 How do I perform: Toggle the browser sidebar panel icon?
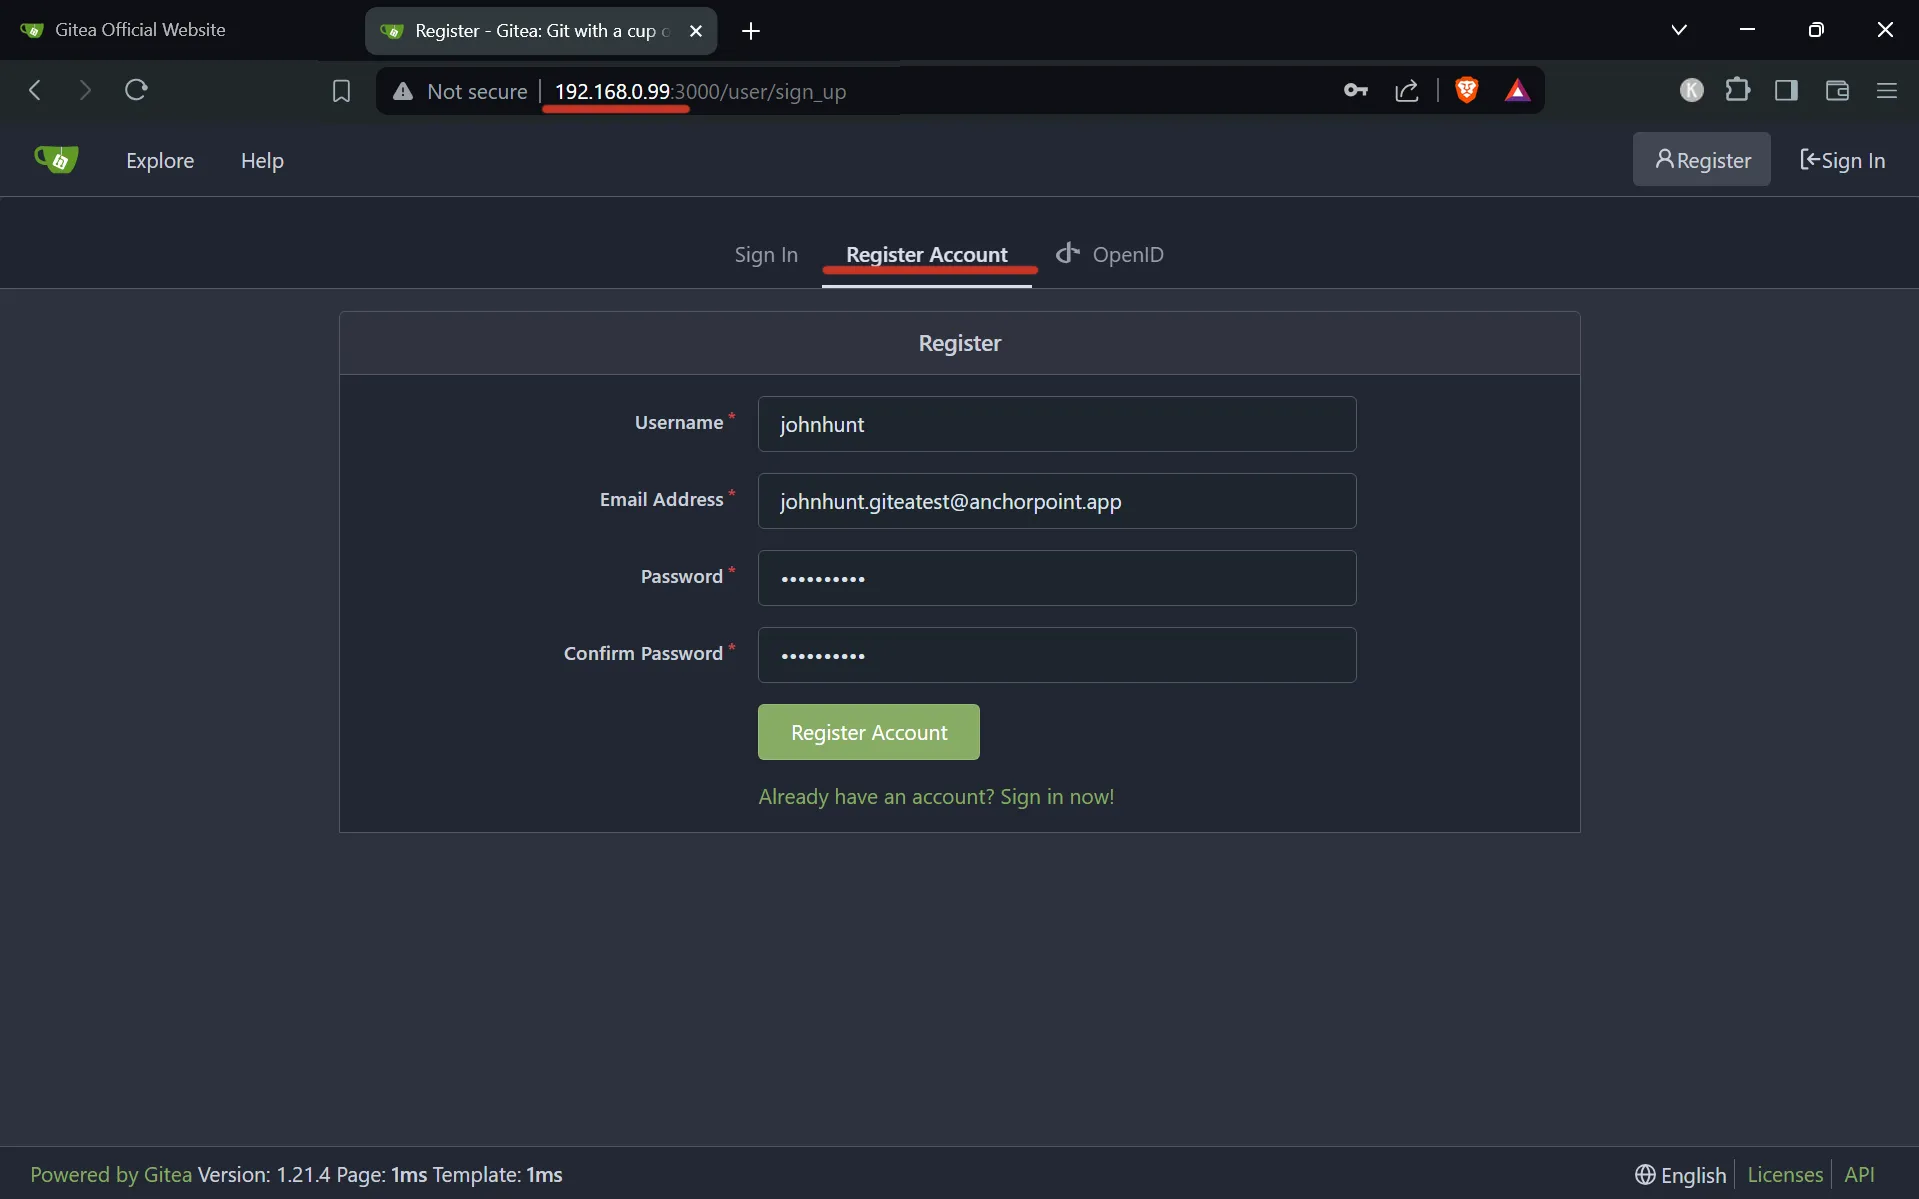tap(1787, 90)
